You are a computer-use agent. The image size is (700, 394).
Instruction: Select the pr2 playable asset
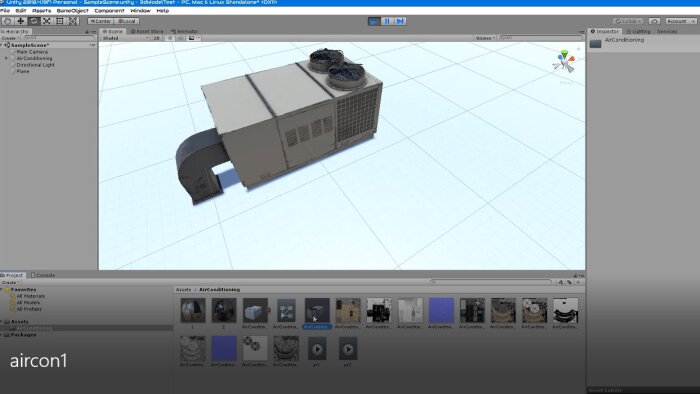coord(348,349)
